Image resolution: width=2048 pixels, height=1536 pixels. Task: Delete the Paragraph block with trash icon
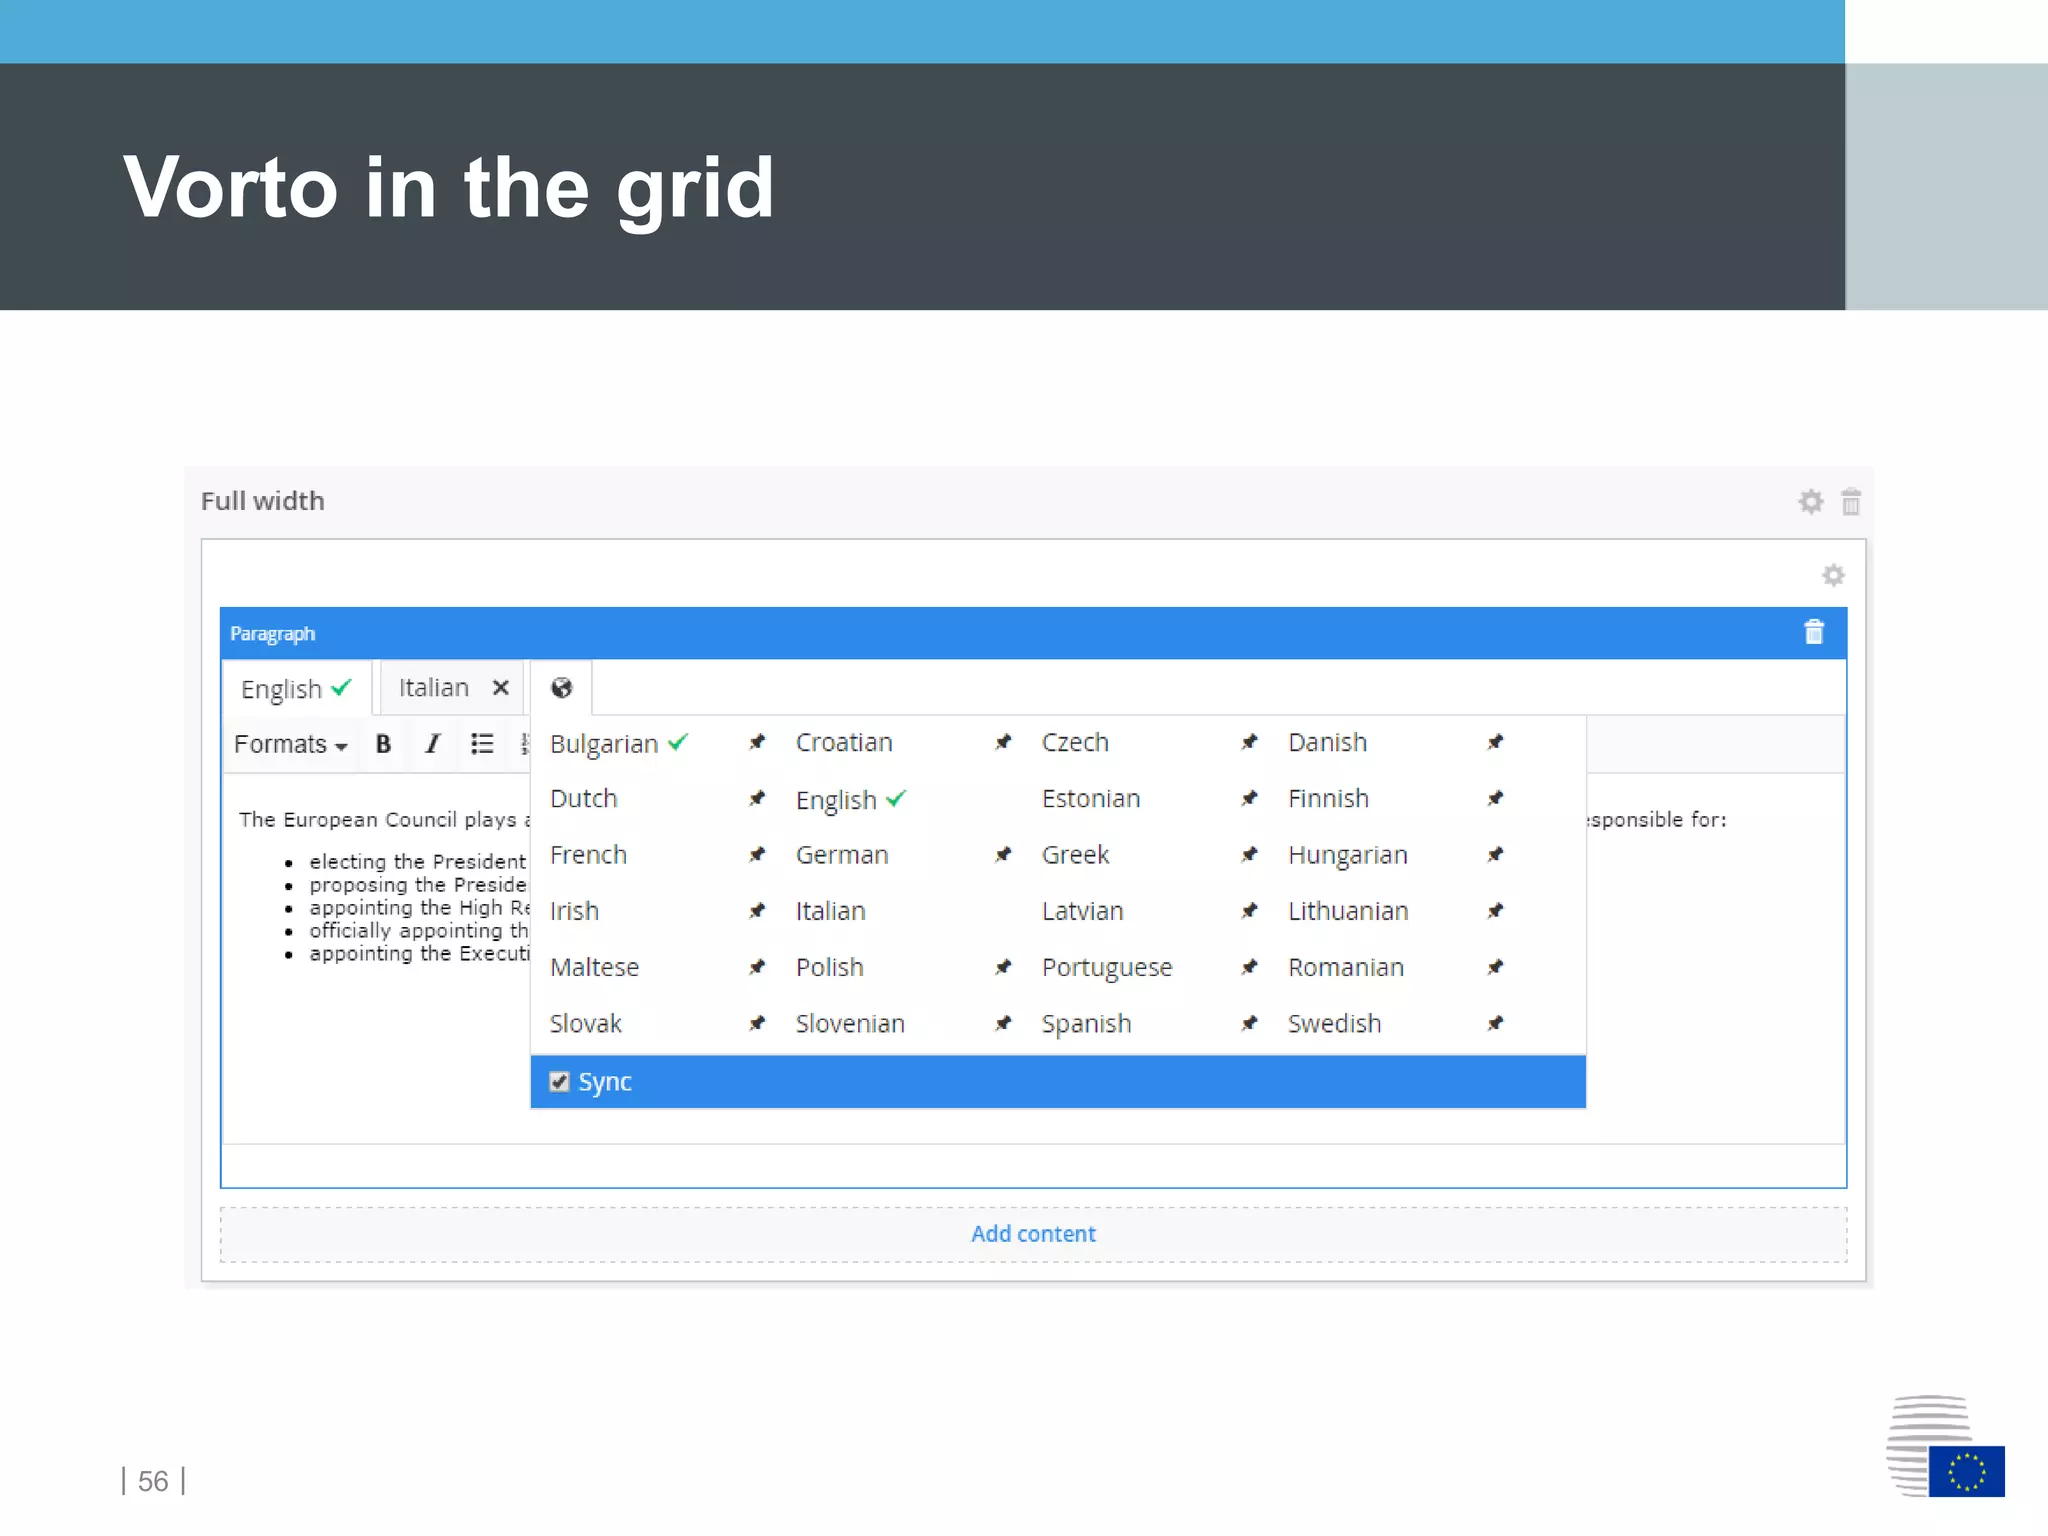[x=1813, y=633]
